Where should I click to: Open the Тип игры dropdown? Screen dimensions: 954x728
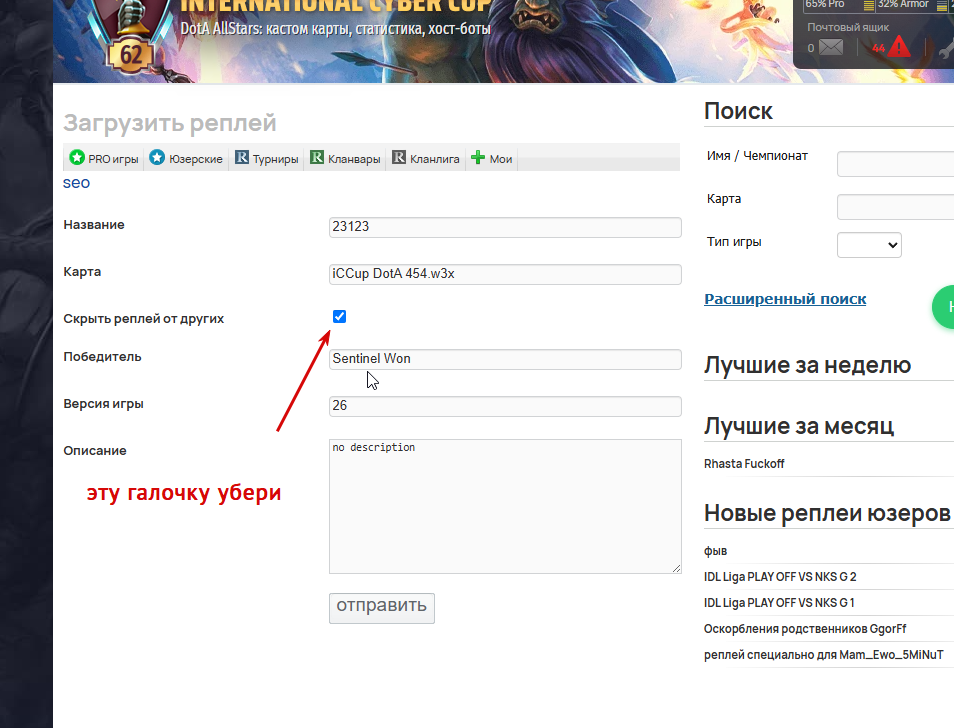pyautogui.click(x=869, y=244)
